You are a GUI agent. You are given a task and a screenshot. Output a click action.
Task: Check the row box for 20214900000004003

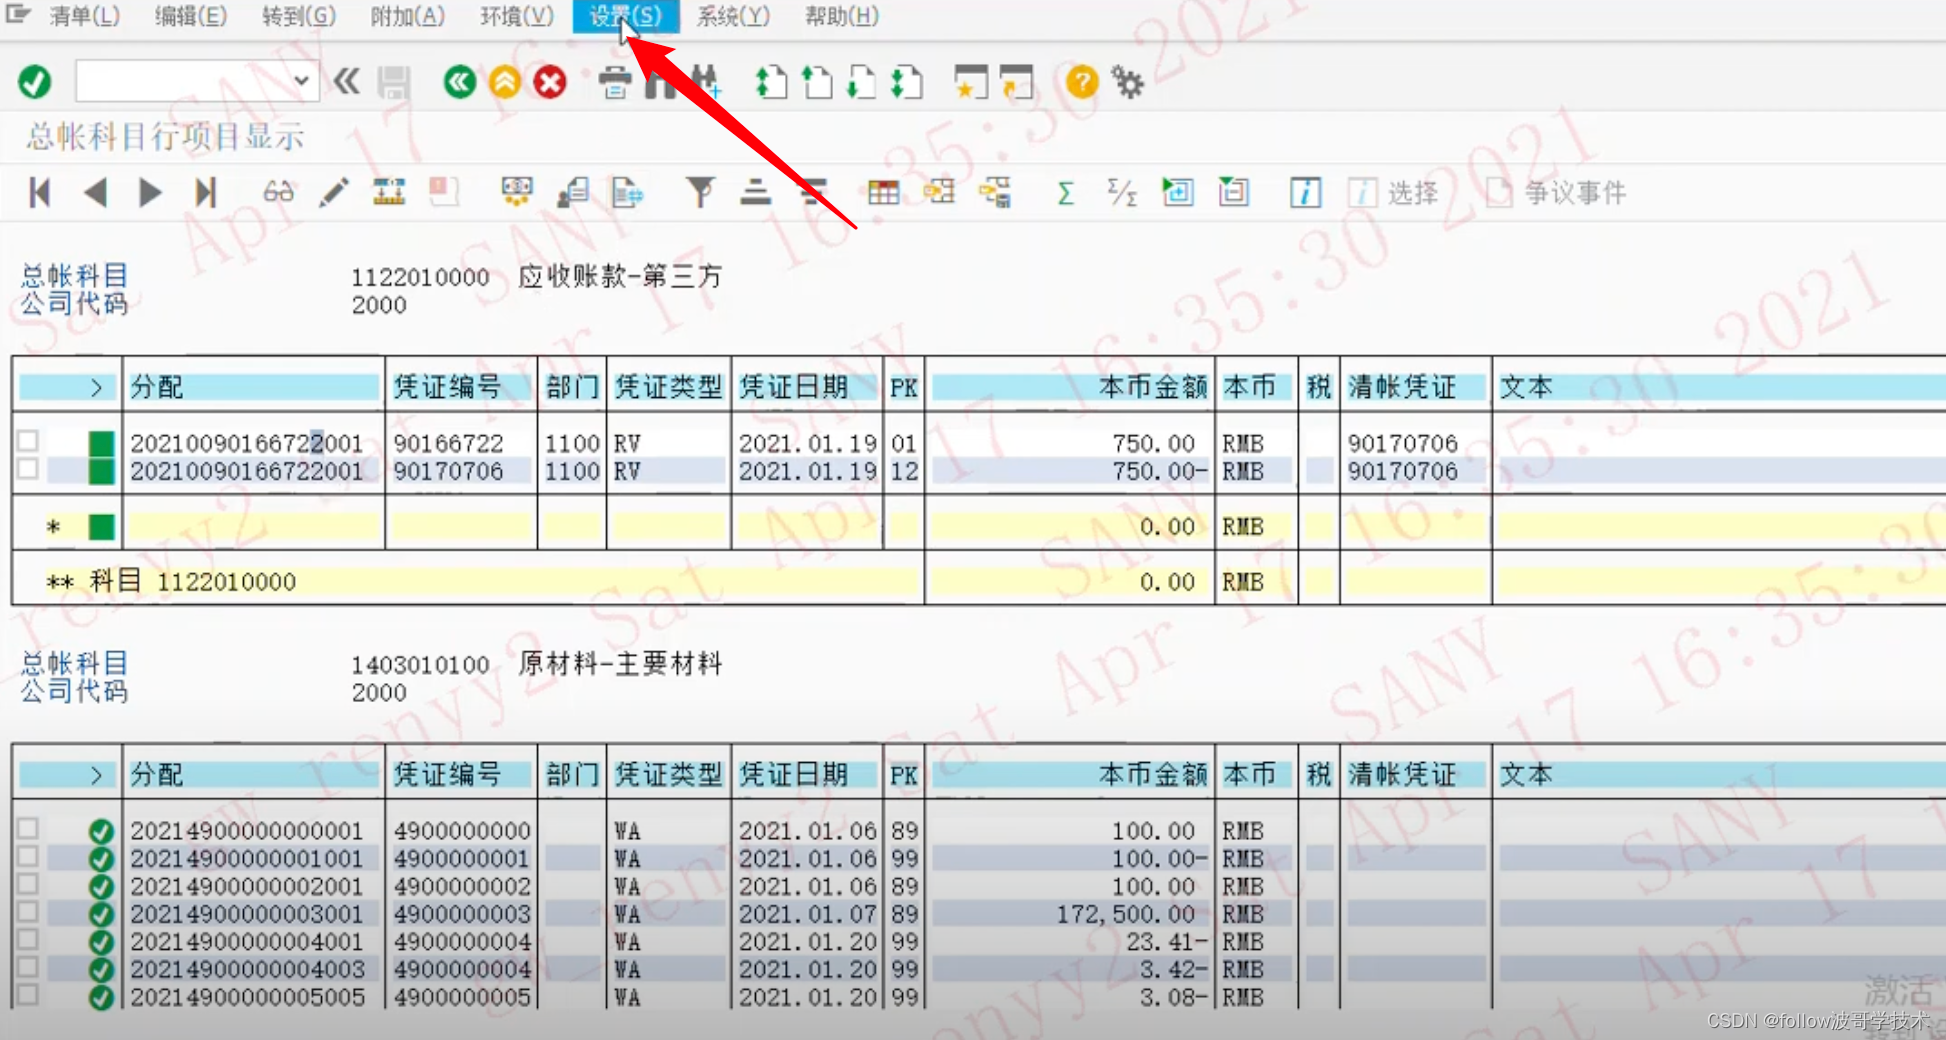(x=28, y=967)
